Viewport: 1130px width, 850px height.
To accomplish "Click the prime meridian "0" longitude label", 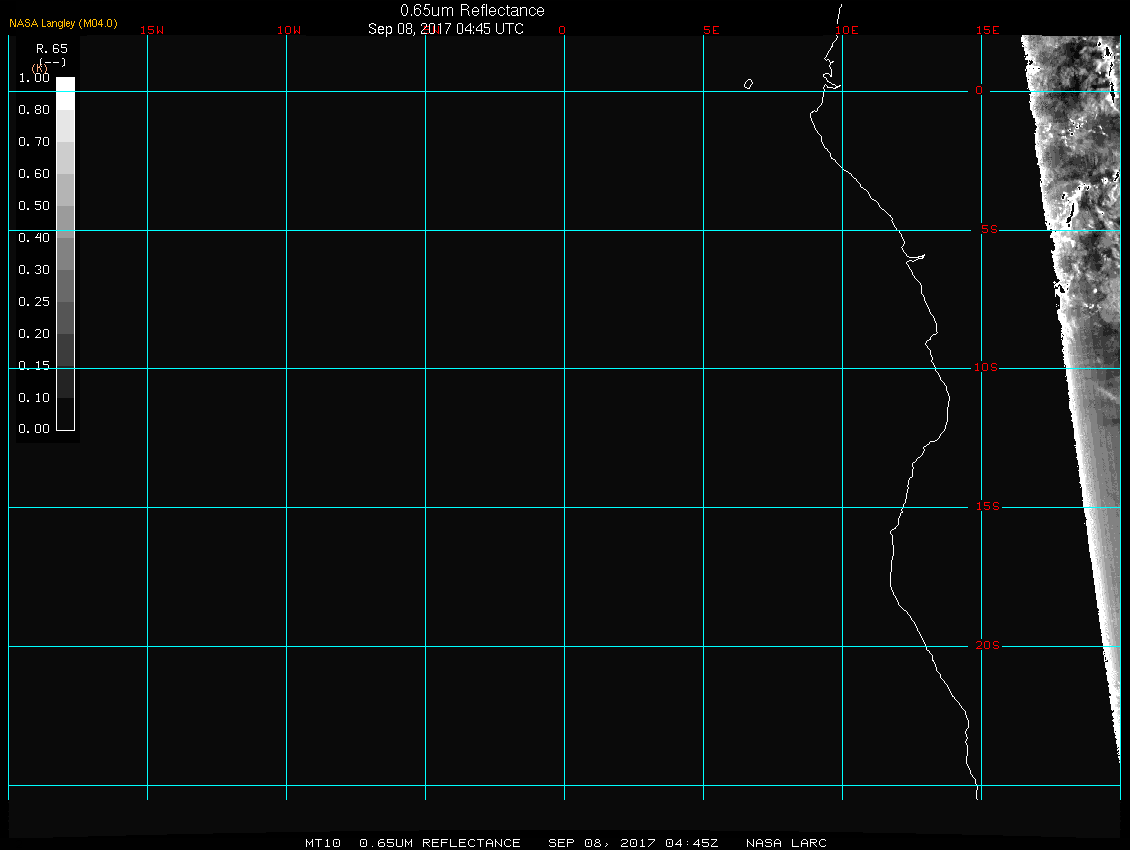I will point(562,30).
